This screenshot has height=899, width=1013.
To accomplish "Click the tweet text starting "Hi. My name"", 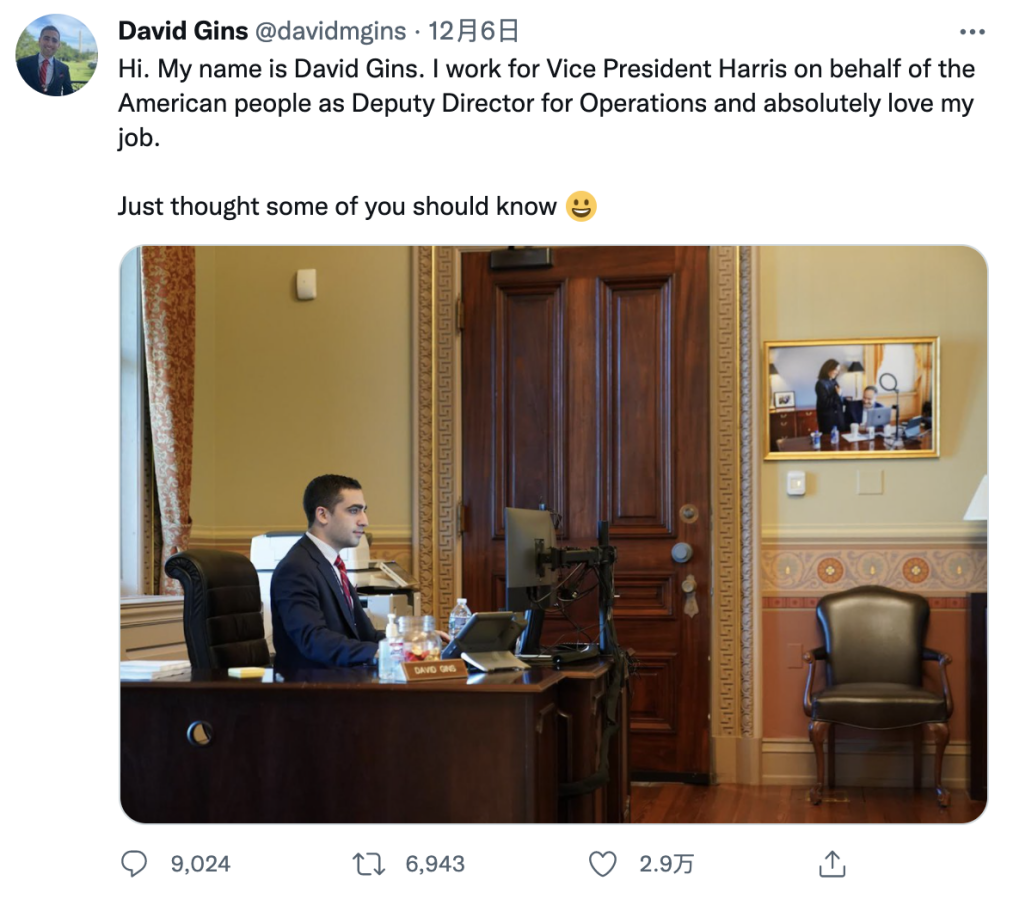I will 545,103.
